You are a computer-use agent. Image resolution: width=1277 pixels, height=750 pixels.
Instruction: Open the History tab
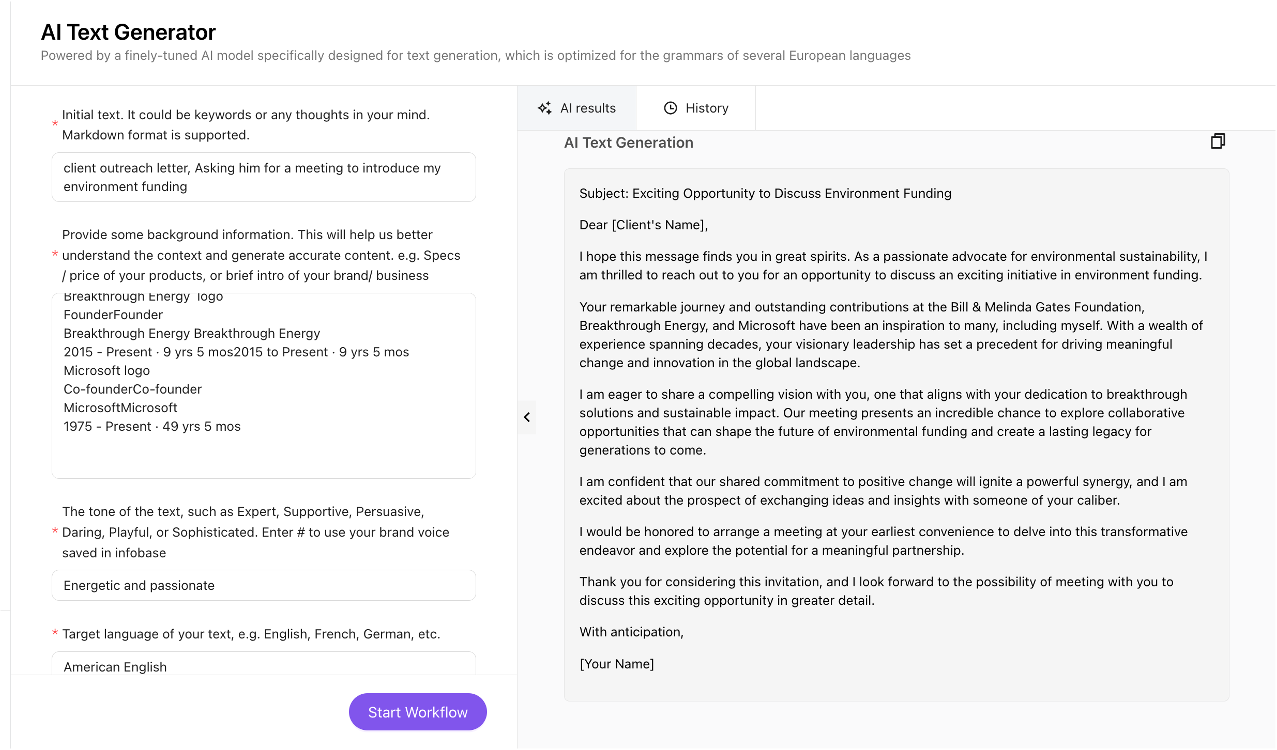[x=696, y=108]
